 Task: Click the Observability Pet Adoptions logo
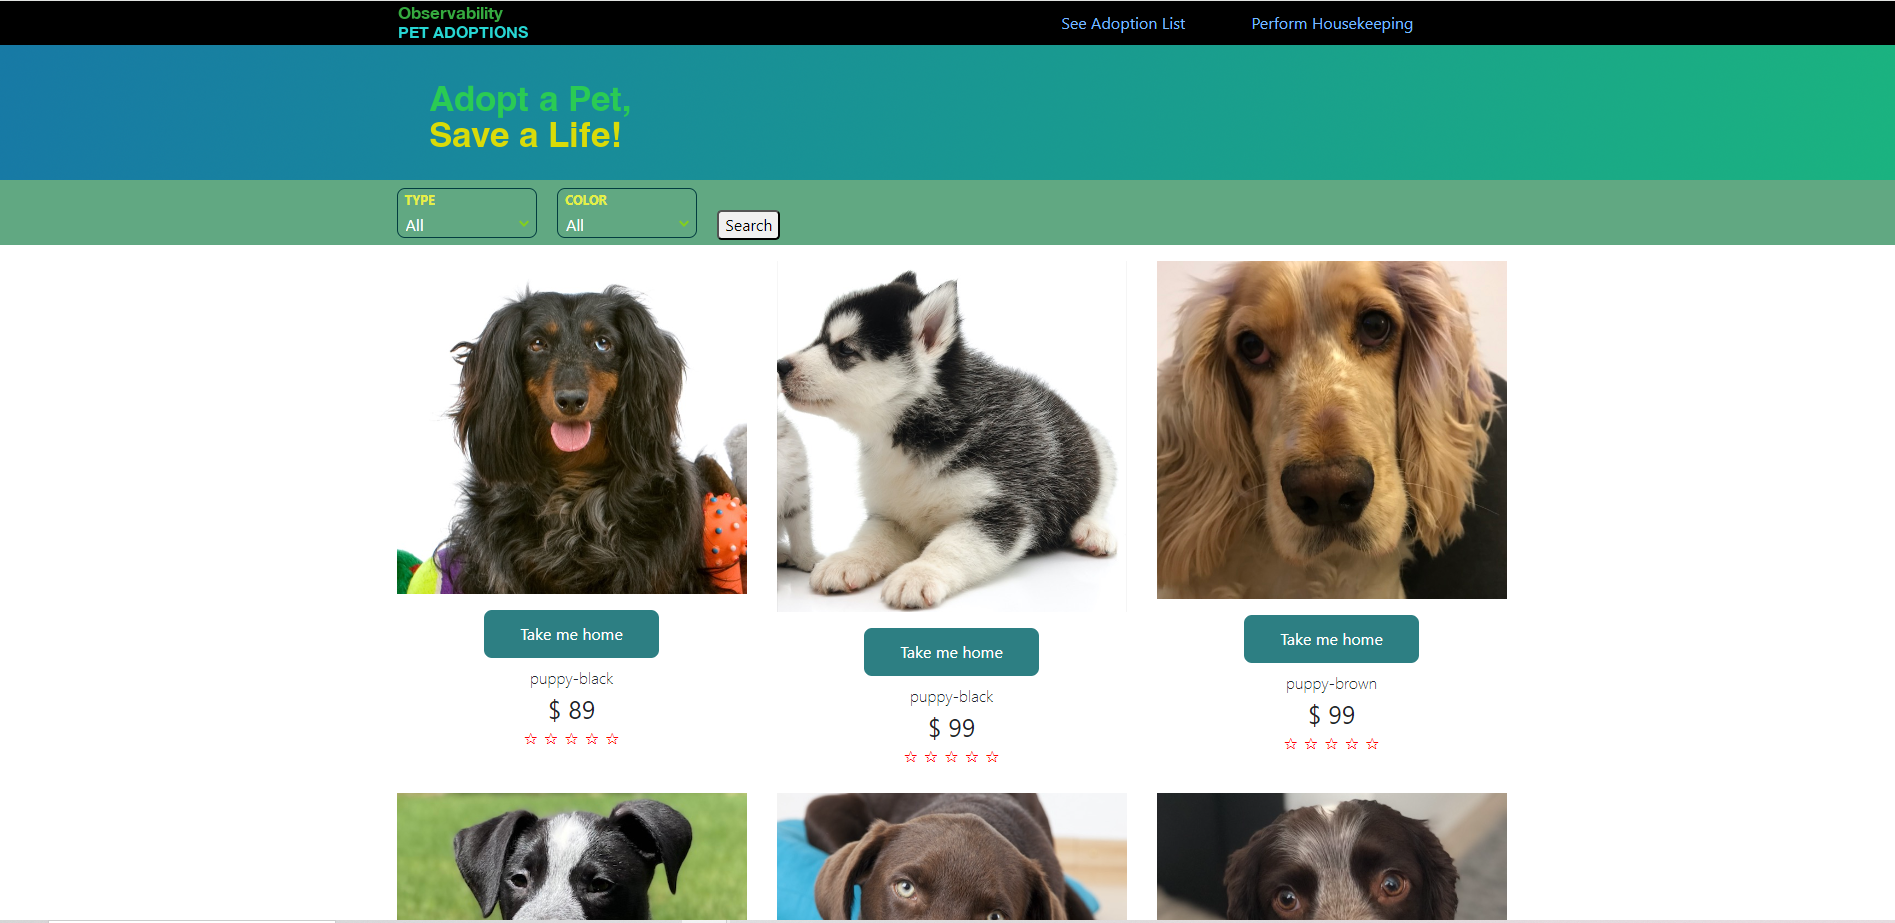tap(463, 23)
